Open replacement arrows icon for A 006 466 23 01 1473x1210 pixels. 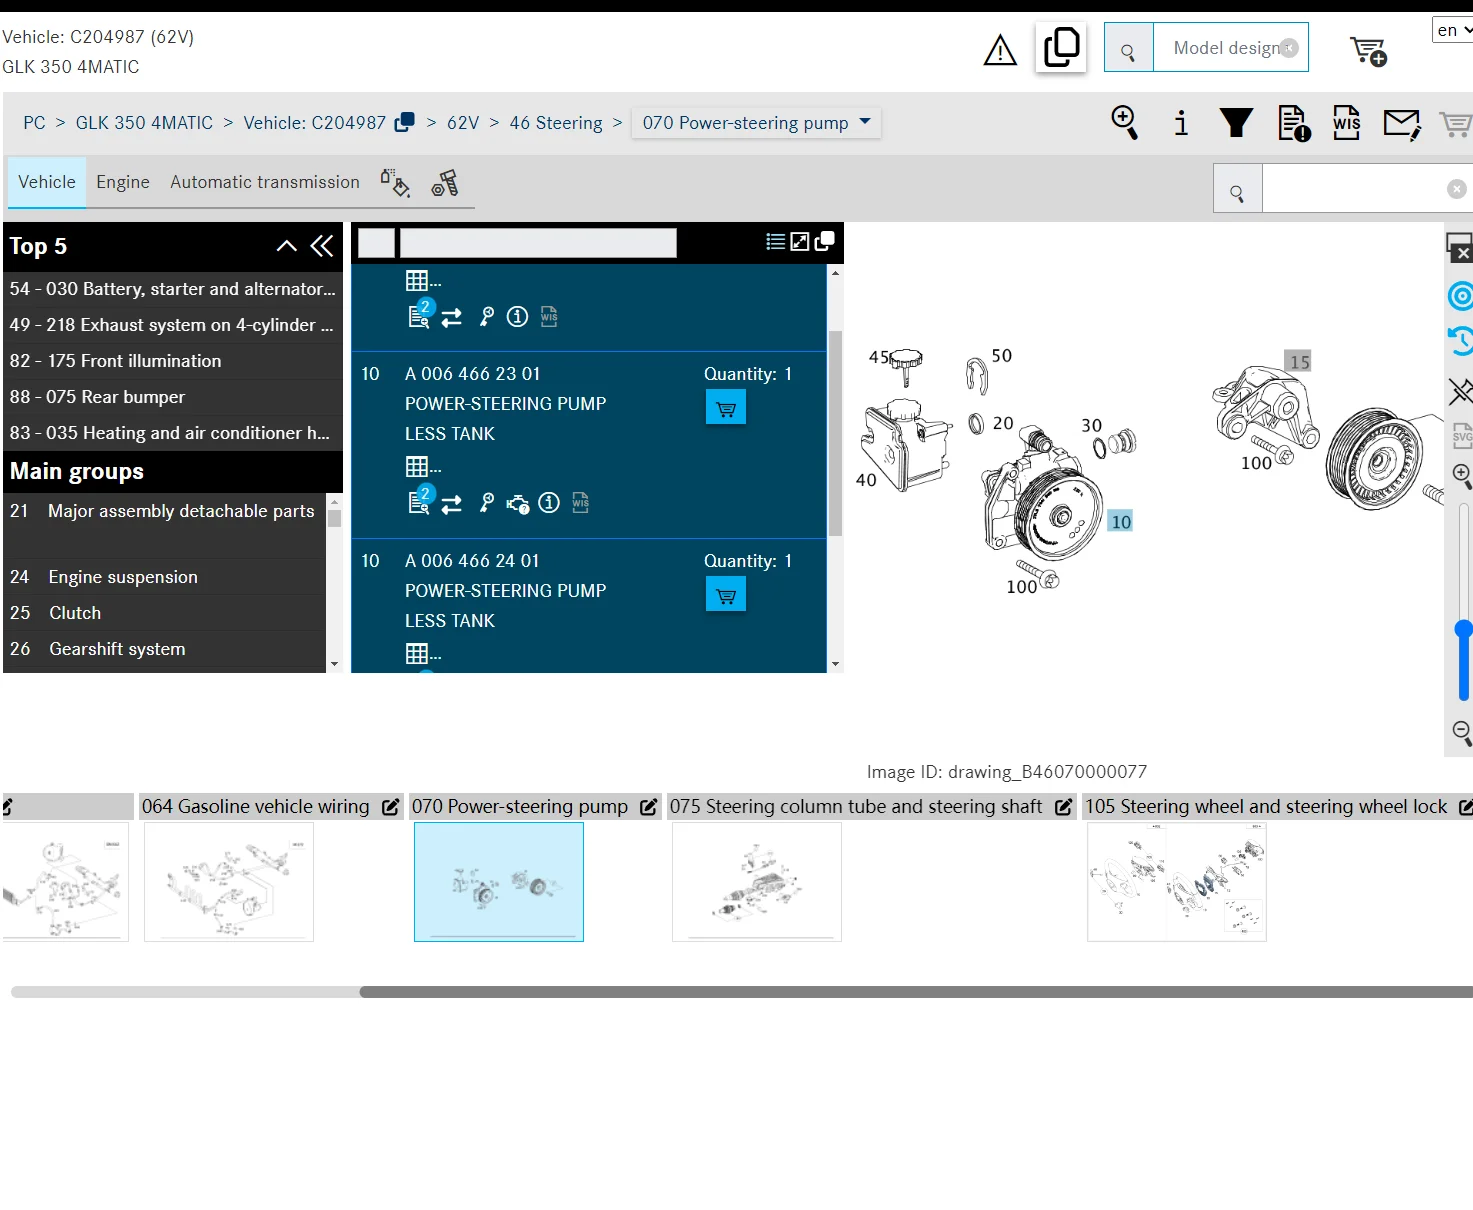[x=452, y=504]
